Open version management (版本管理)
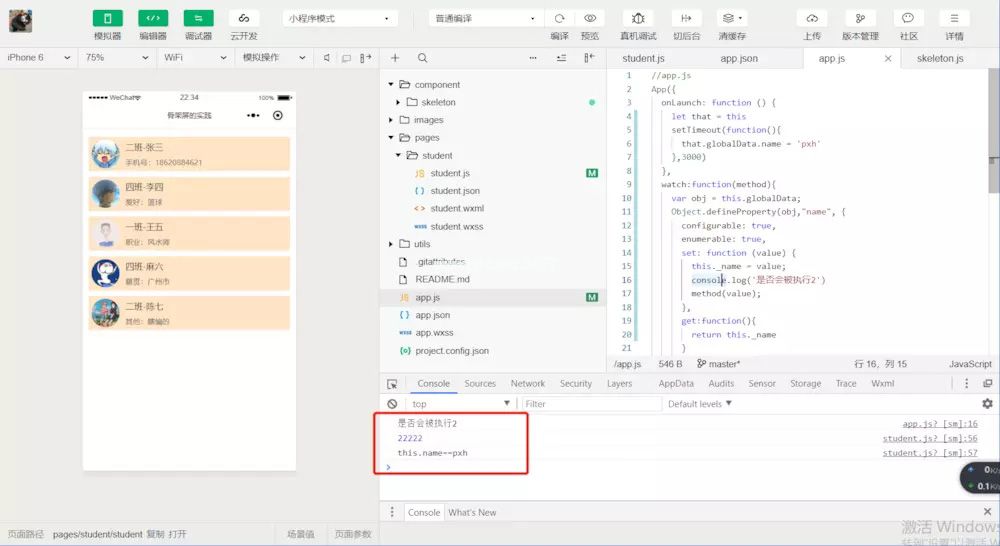The height and width of the screenshot is (546, 1000). [x=860, y=19]
